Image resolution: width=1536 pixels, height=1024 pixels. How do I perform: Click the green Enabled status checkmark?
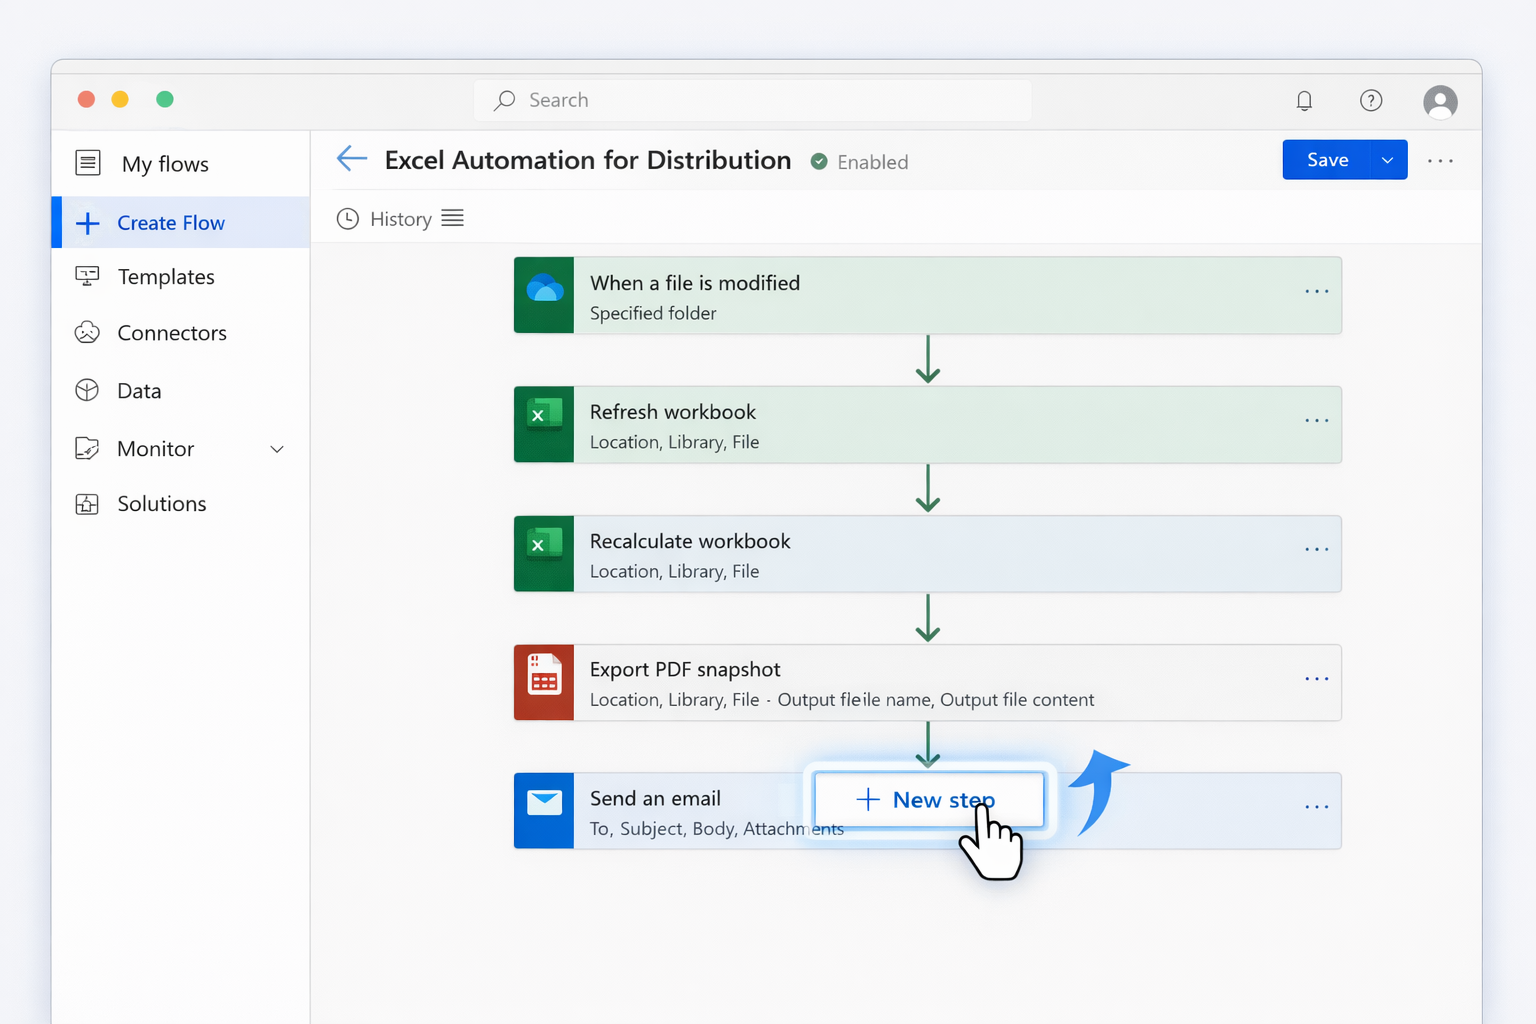[819, 161]
